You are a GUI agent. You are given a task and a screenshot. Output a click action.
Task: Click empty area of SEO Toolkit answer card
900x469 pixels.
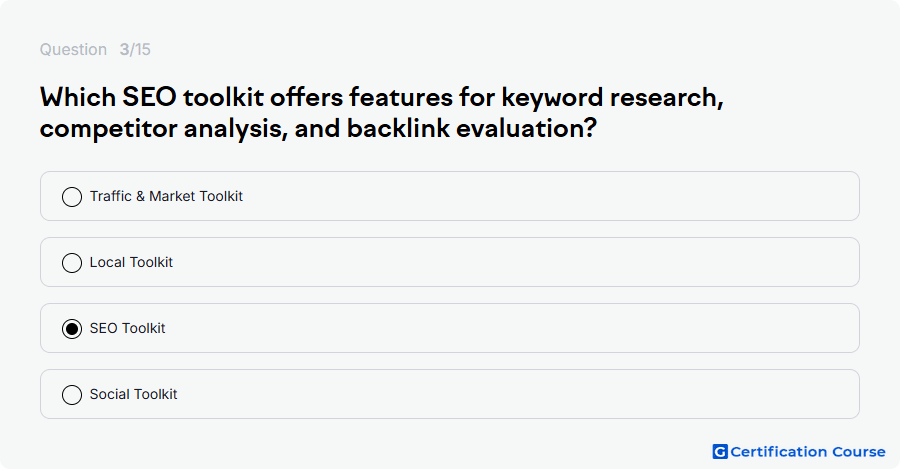[x=517, y=328]
